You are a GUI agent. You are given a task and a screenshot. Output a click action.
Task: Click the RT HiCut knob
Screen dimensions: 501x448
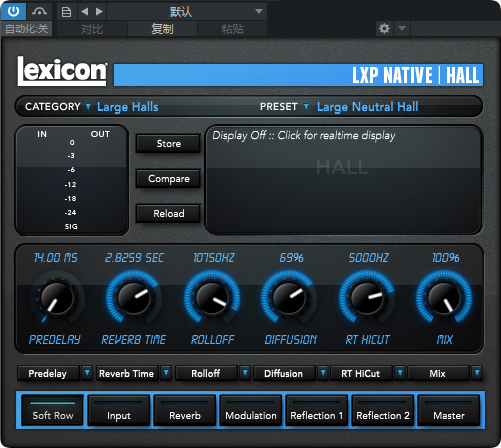point(367,297)
